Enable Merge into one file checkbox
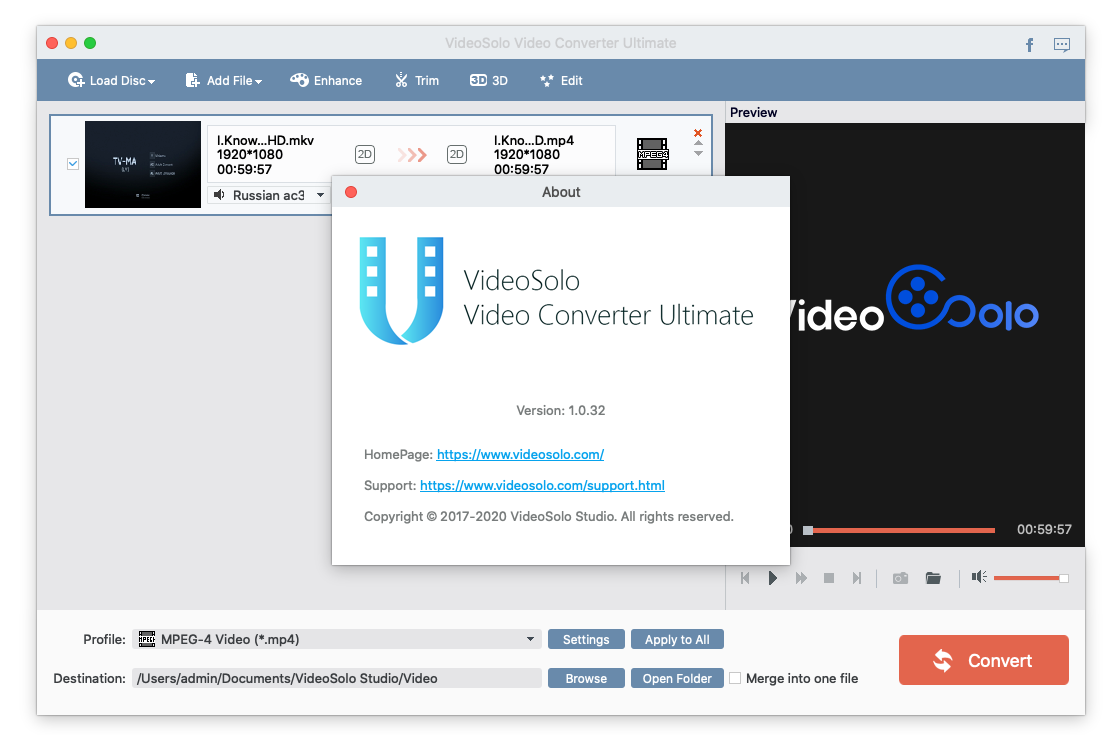This screenshot has width=1116, height=735. (736, 678)
